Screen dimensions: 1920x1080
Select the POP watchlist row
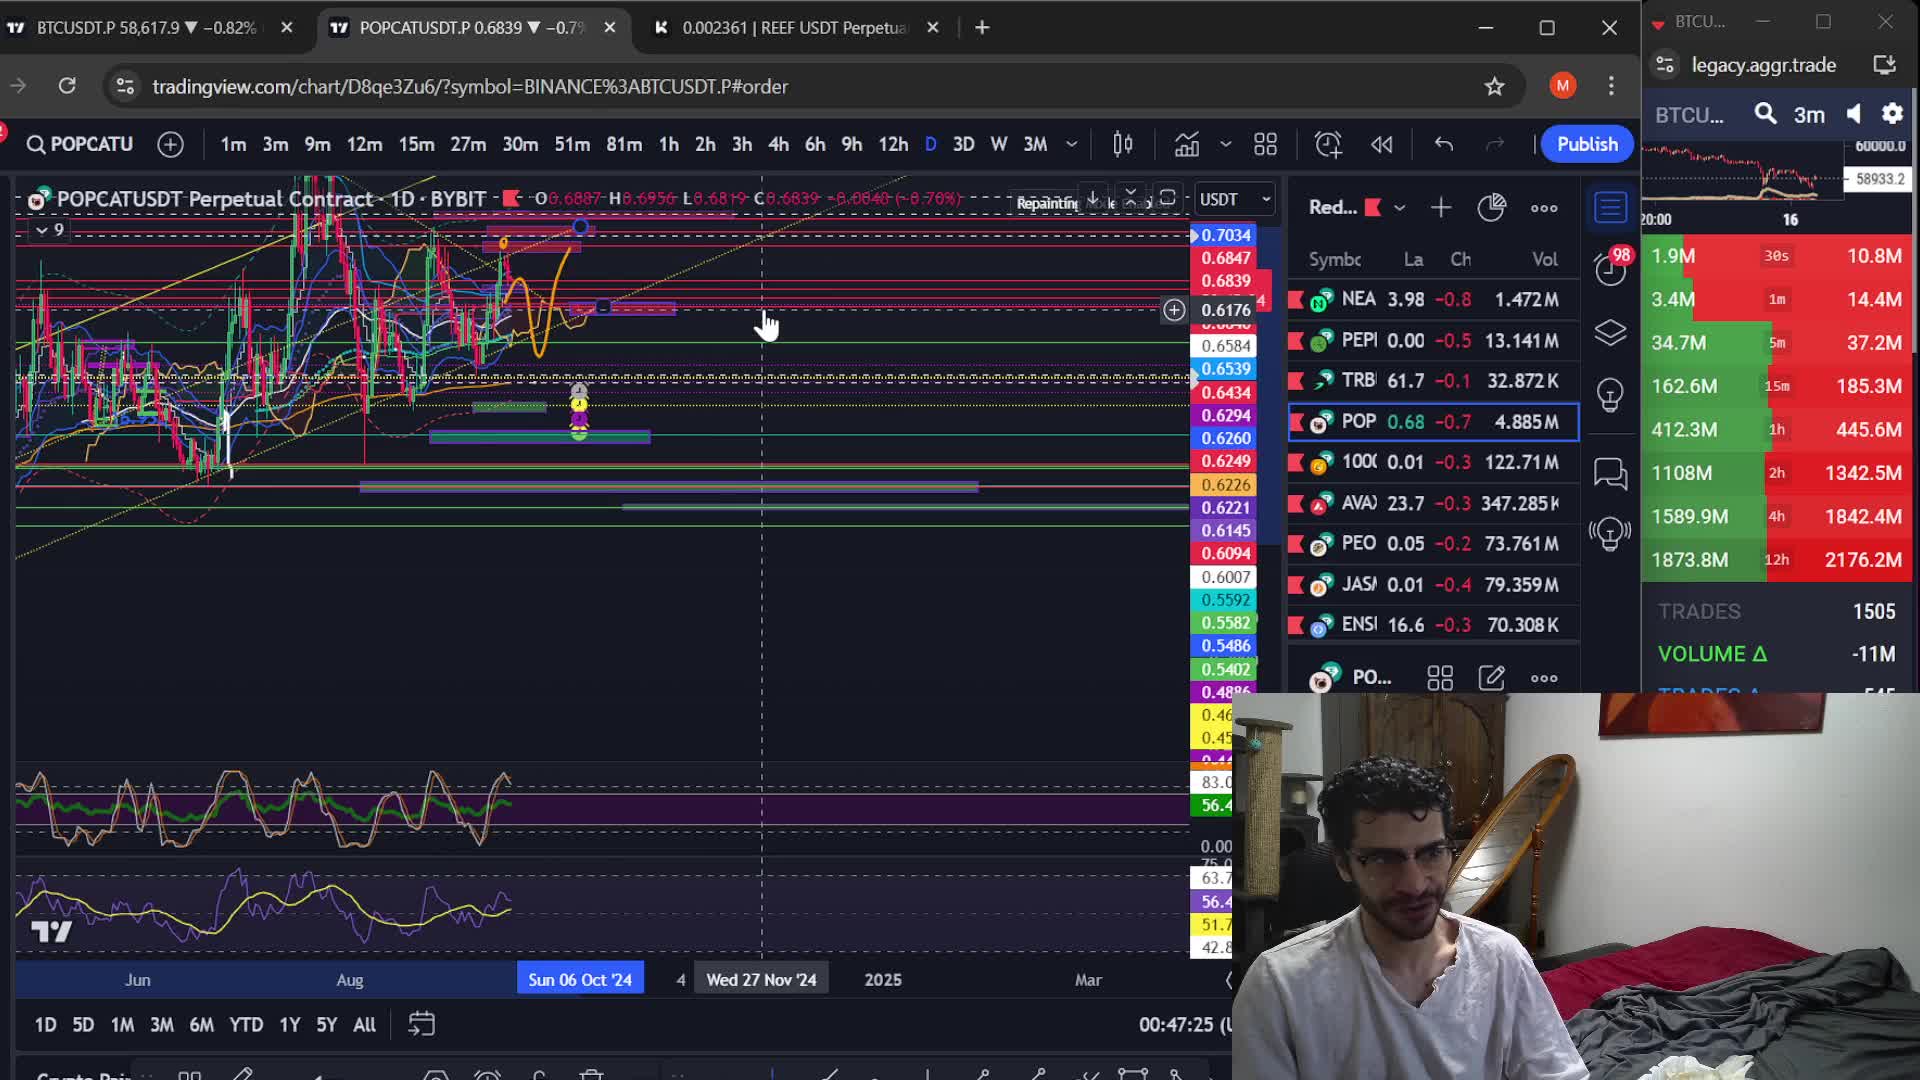(x=1433, y=422)
